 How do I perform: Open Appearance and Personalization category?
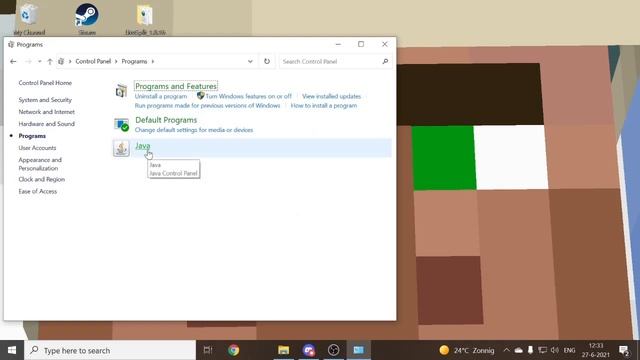(40, 164)
